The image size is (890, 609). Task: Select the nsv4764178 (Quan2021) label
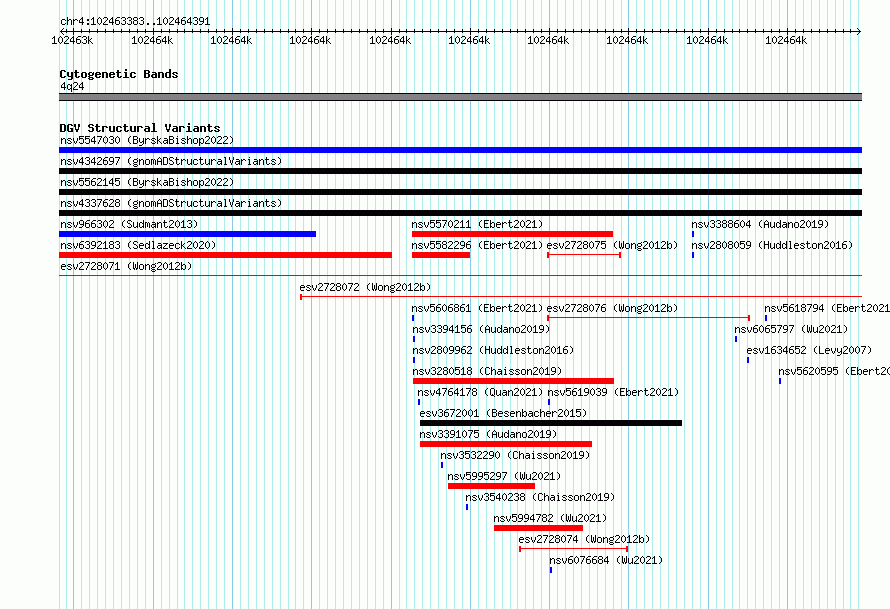point(480,392)
